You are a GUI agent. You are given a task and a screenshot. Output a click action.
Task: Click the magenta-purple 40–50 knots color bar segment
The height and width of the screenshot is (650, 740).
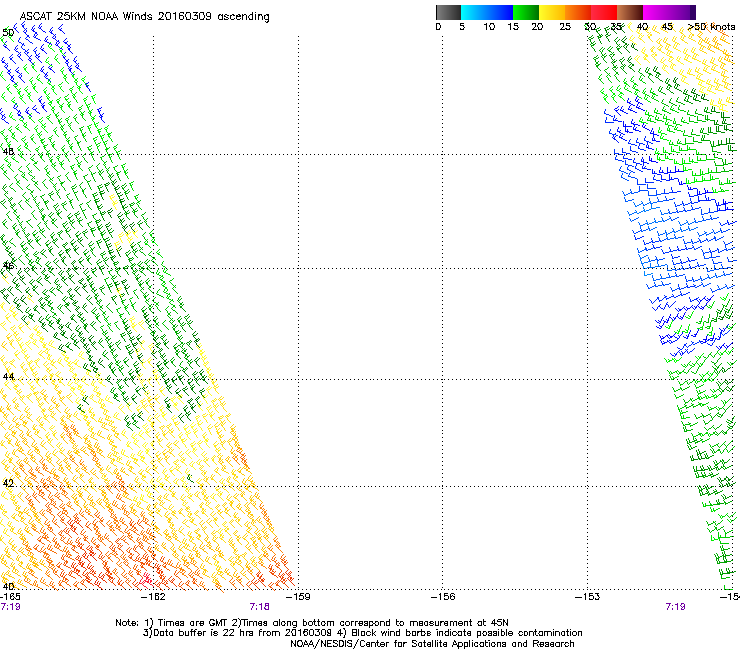point(669,12)
